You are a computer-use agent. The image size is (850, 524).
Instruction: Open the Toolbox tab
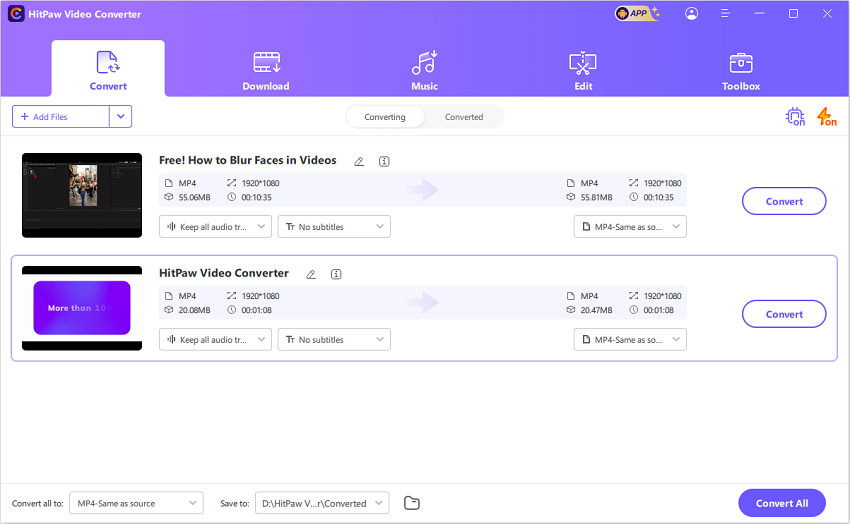740,71
